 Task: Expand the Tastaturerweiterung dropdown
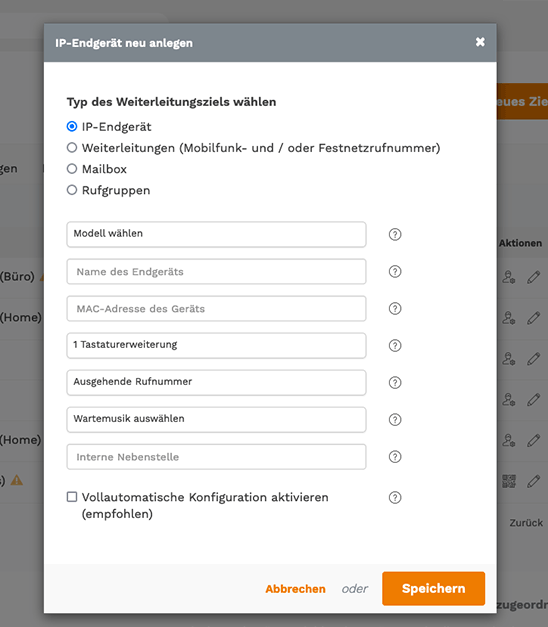click(x=216, y=345)
